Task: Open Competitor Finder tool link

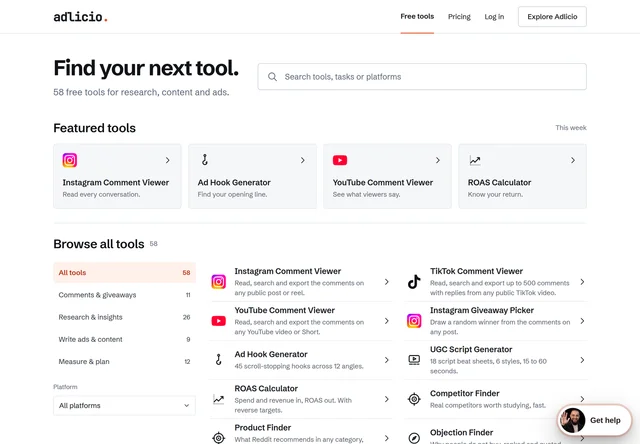Action: pyautogui.click(x=496, y=399)
